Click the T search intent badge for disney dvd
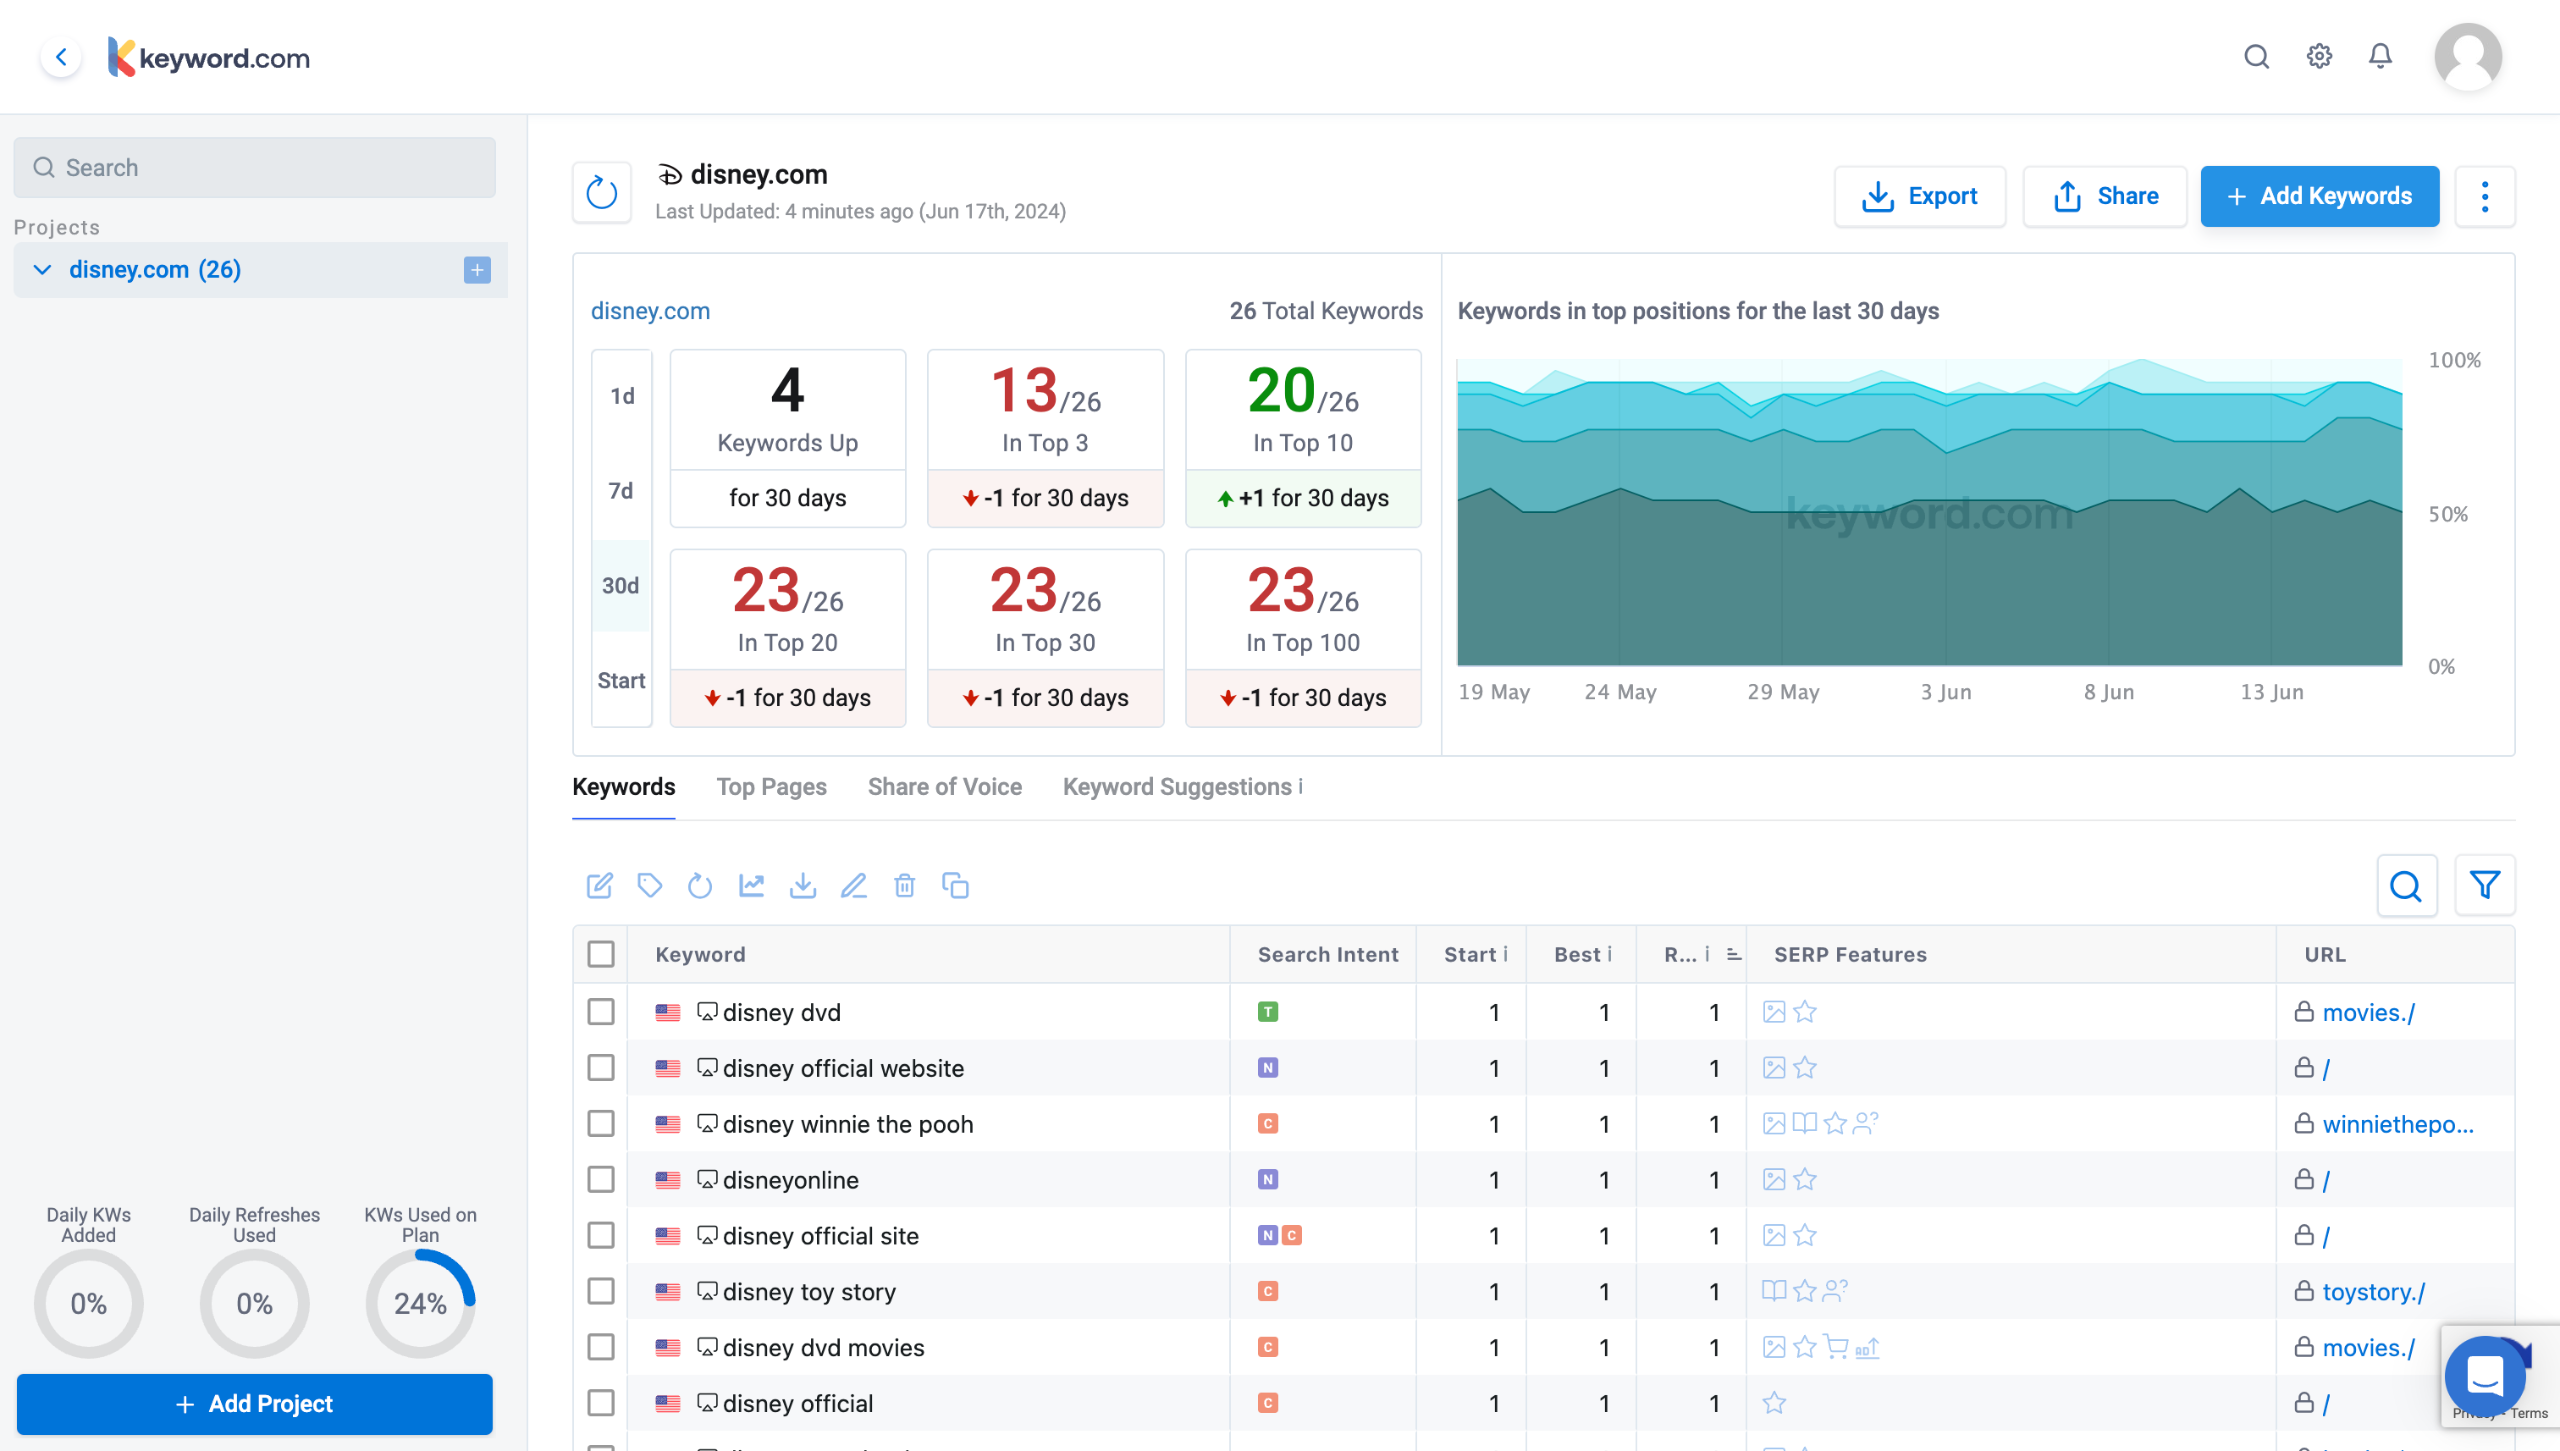The image size is (2560, 1451). click(x=1267, y=1012)
